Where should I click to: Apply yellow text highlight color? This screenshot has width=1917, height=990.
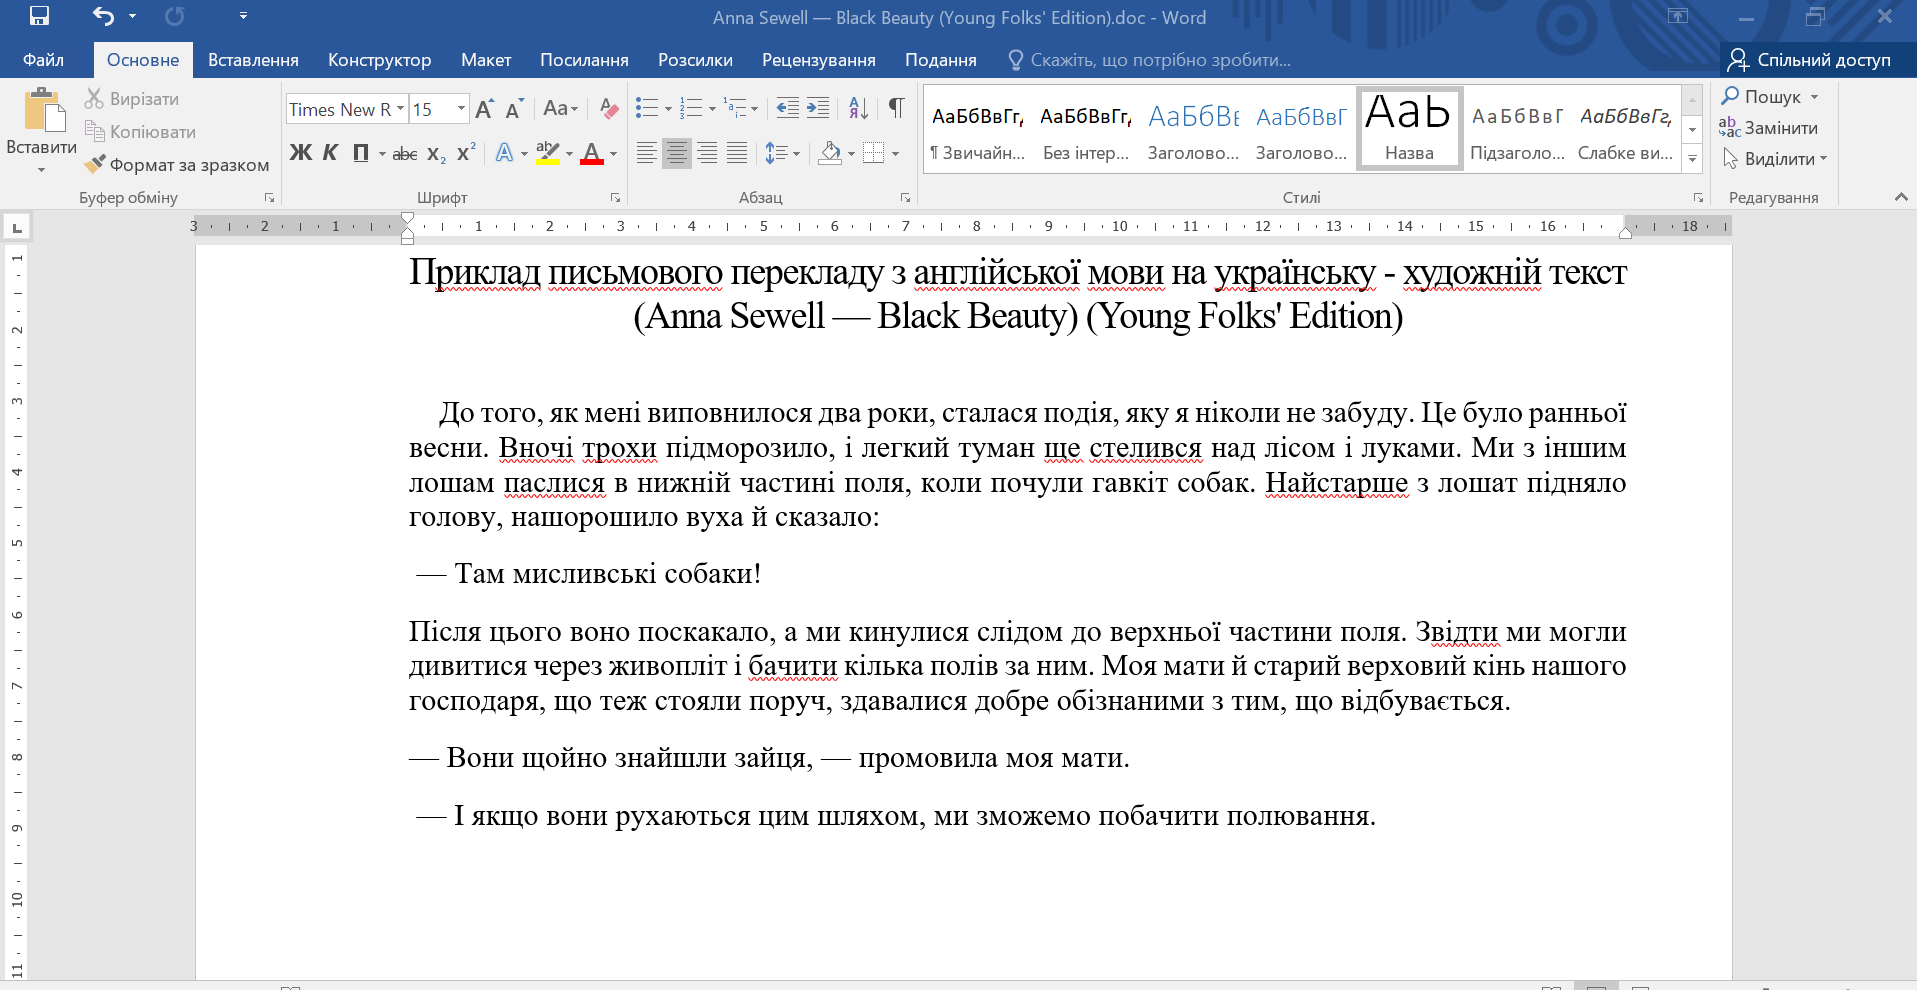[547, 153]
